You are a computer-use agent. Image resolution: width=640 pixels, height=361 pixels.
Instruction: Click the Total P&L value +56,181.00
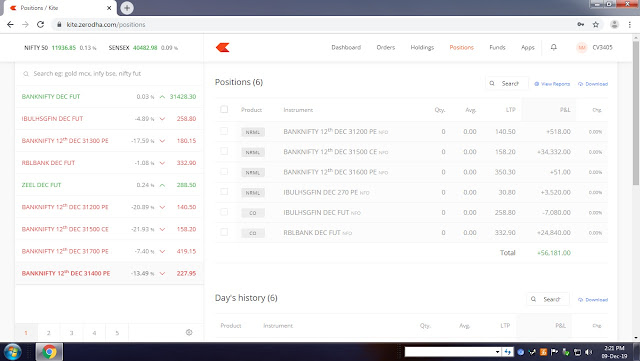[x=554, y=253]
